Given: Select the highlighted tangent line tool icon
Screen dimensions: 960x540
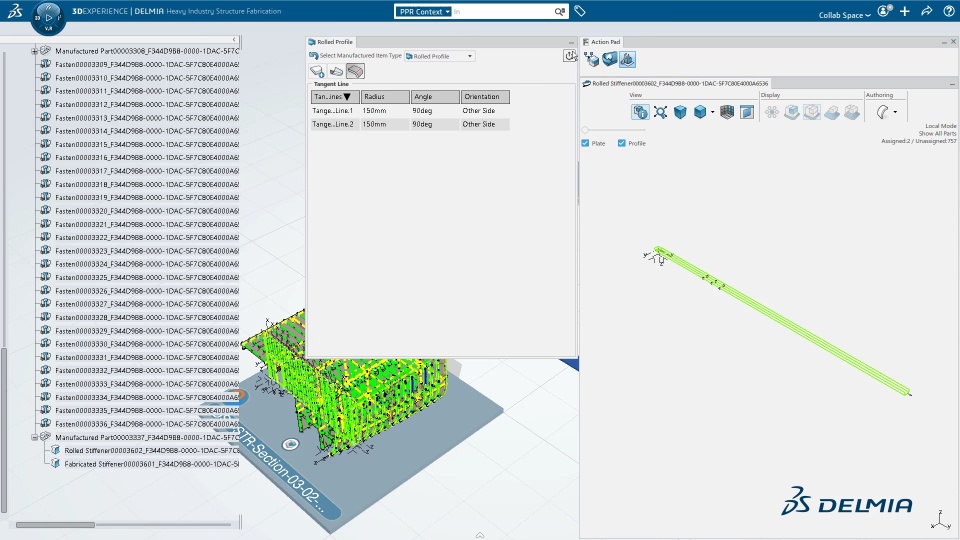Looking at the screenshot, I should tap(355, 71).
